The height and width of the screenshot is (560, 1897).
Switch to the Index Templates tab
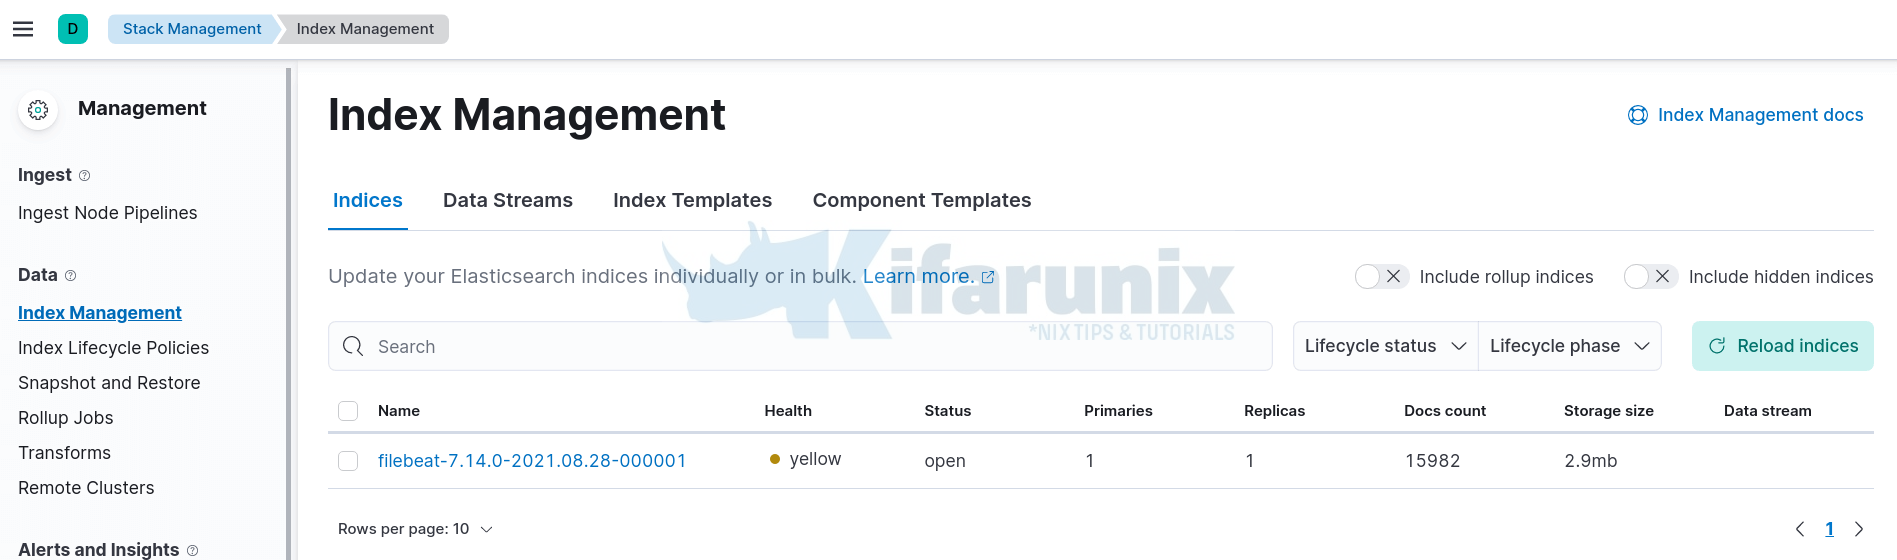coord(693,200)
